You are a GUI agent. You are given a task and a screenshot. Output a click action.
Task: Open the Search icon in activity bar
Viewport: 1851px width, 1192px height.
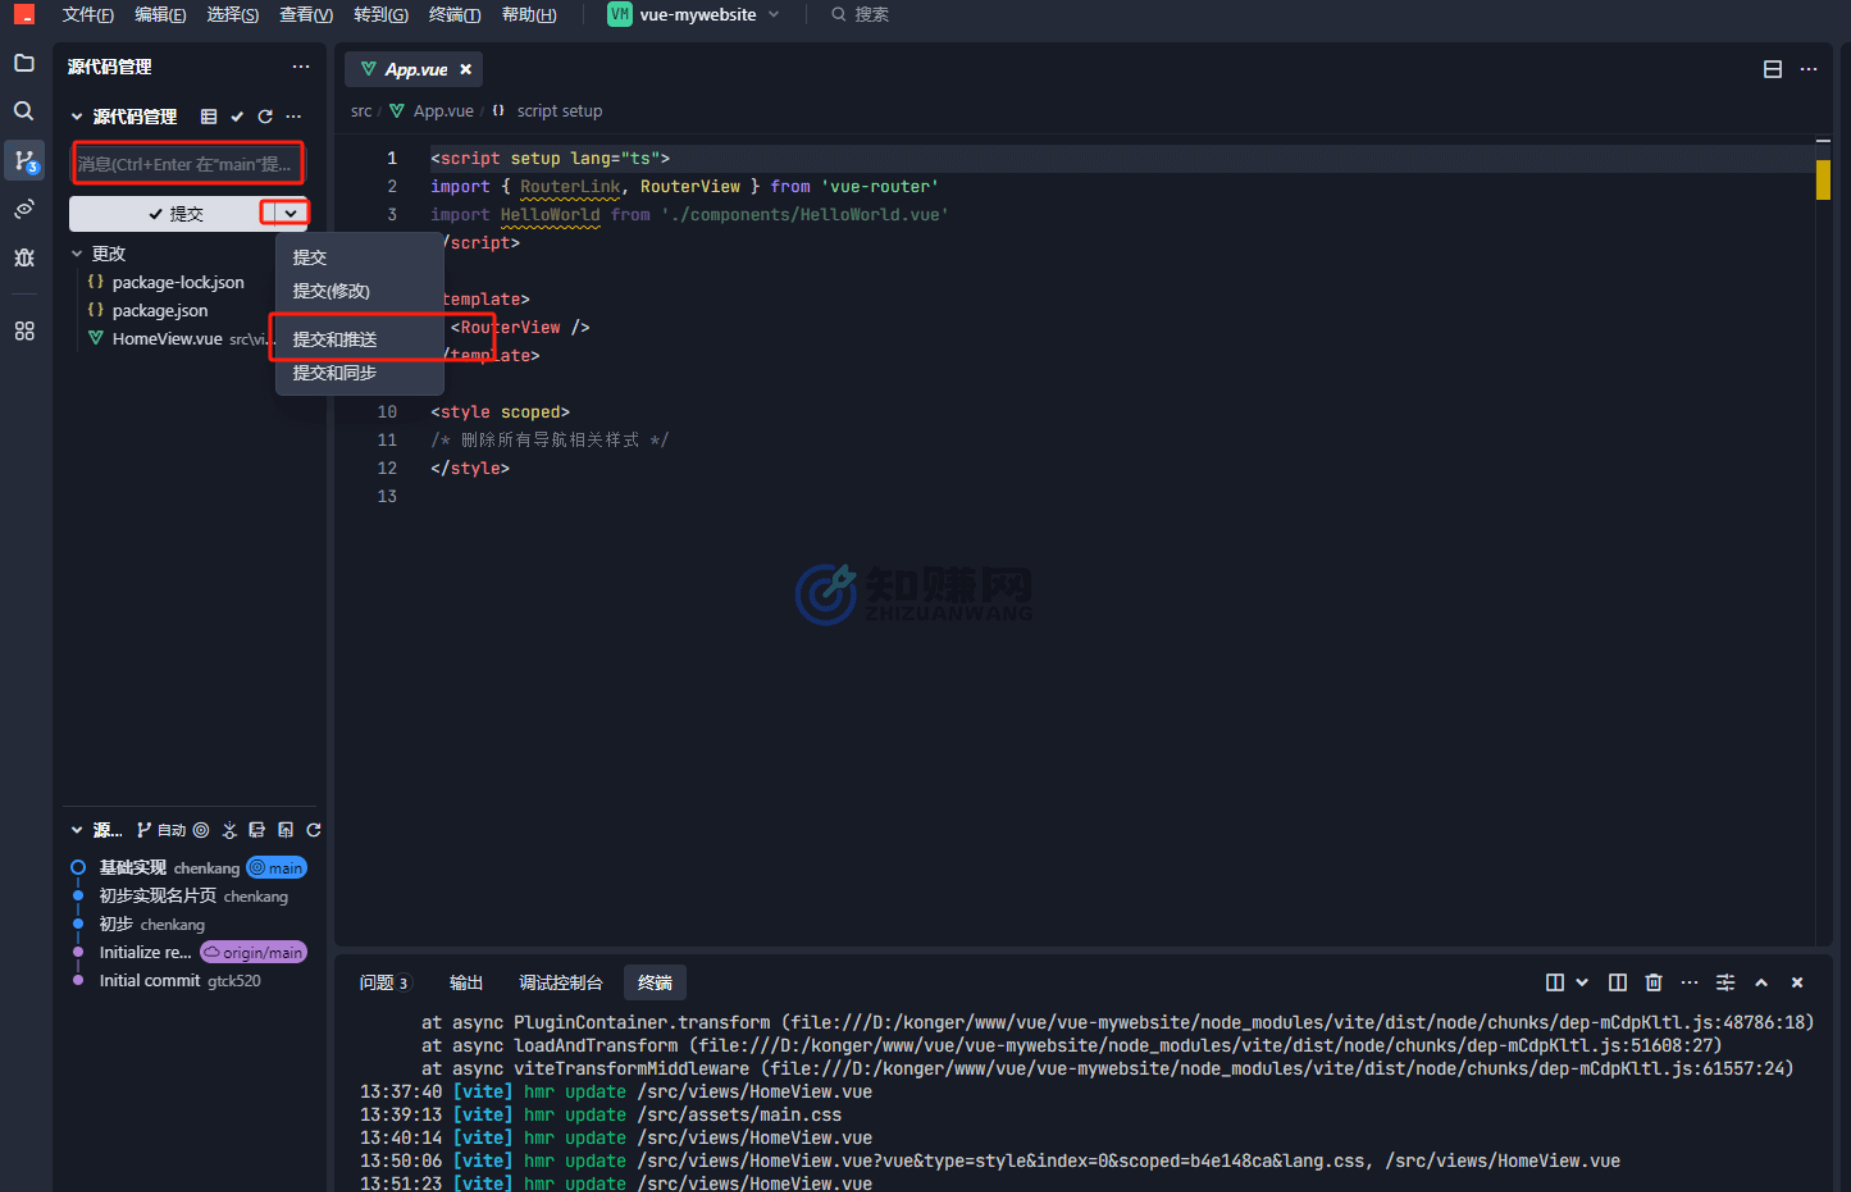[24, 111]
